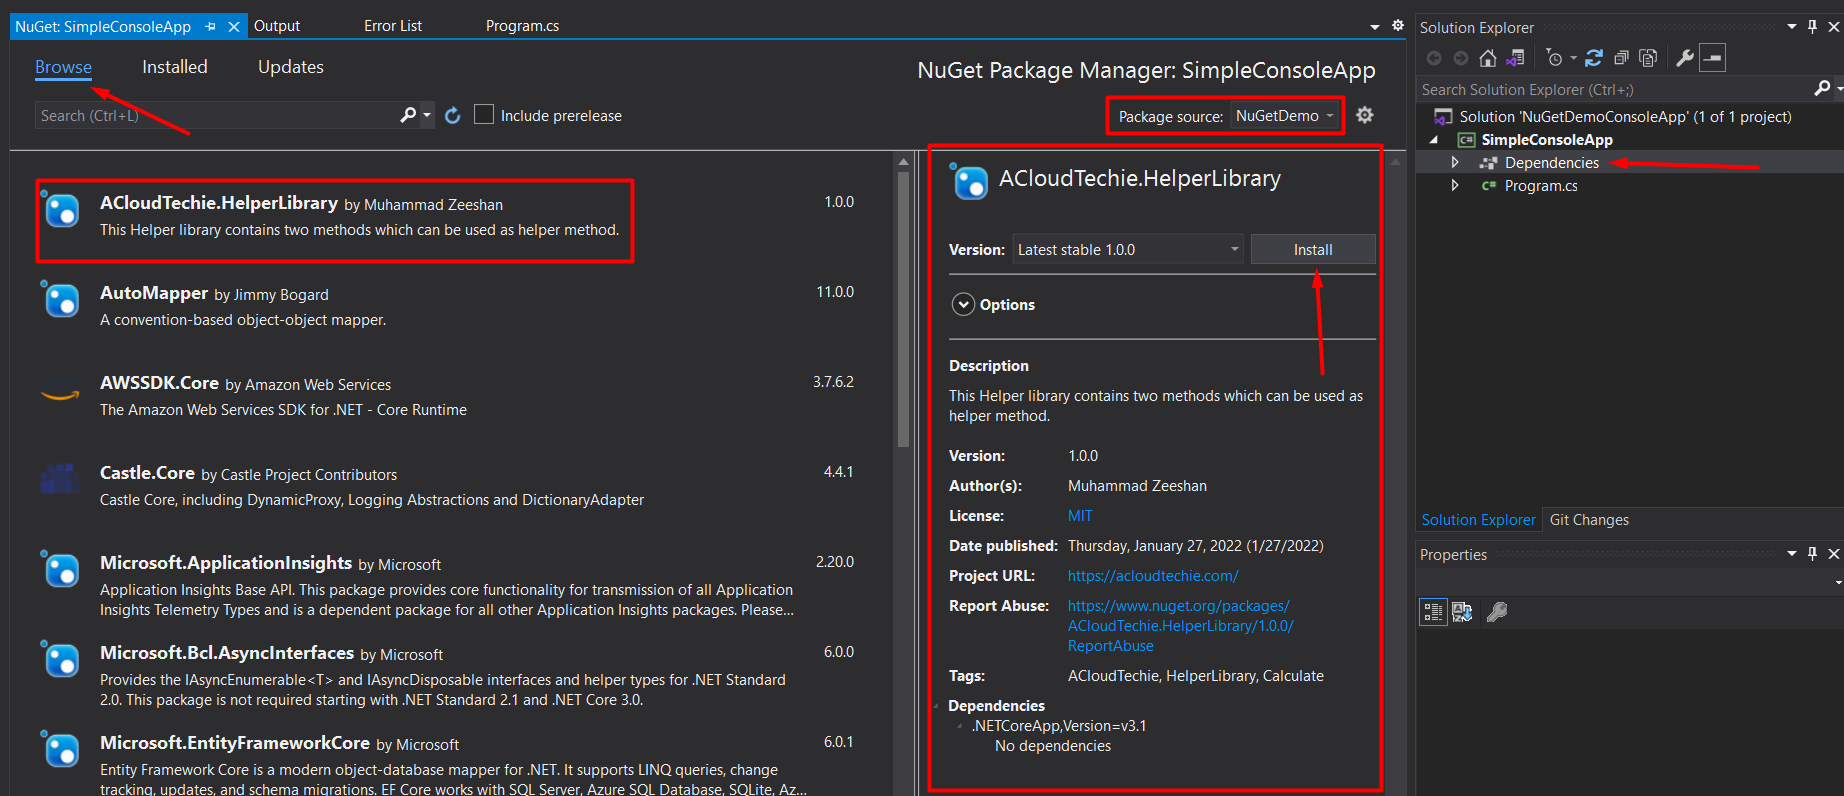
Task: Expand the Options section
Action: click(x=963, y=304)
